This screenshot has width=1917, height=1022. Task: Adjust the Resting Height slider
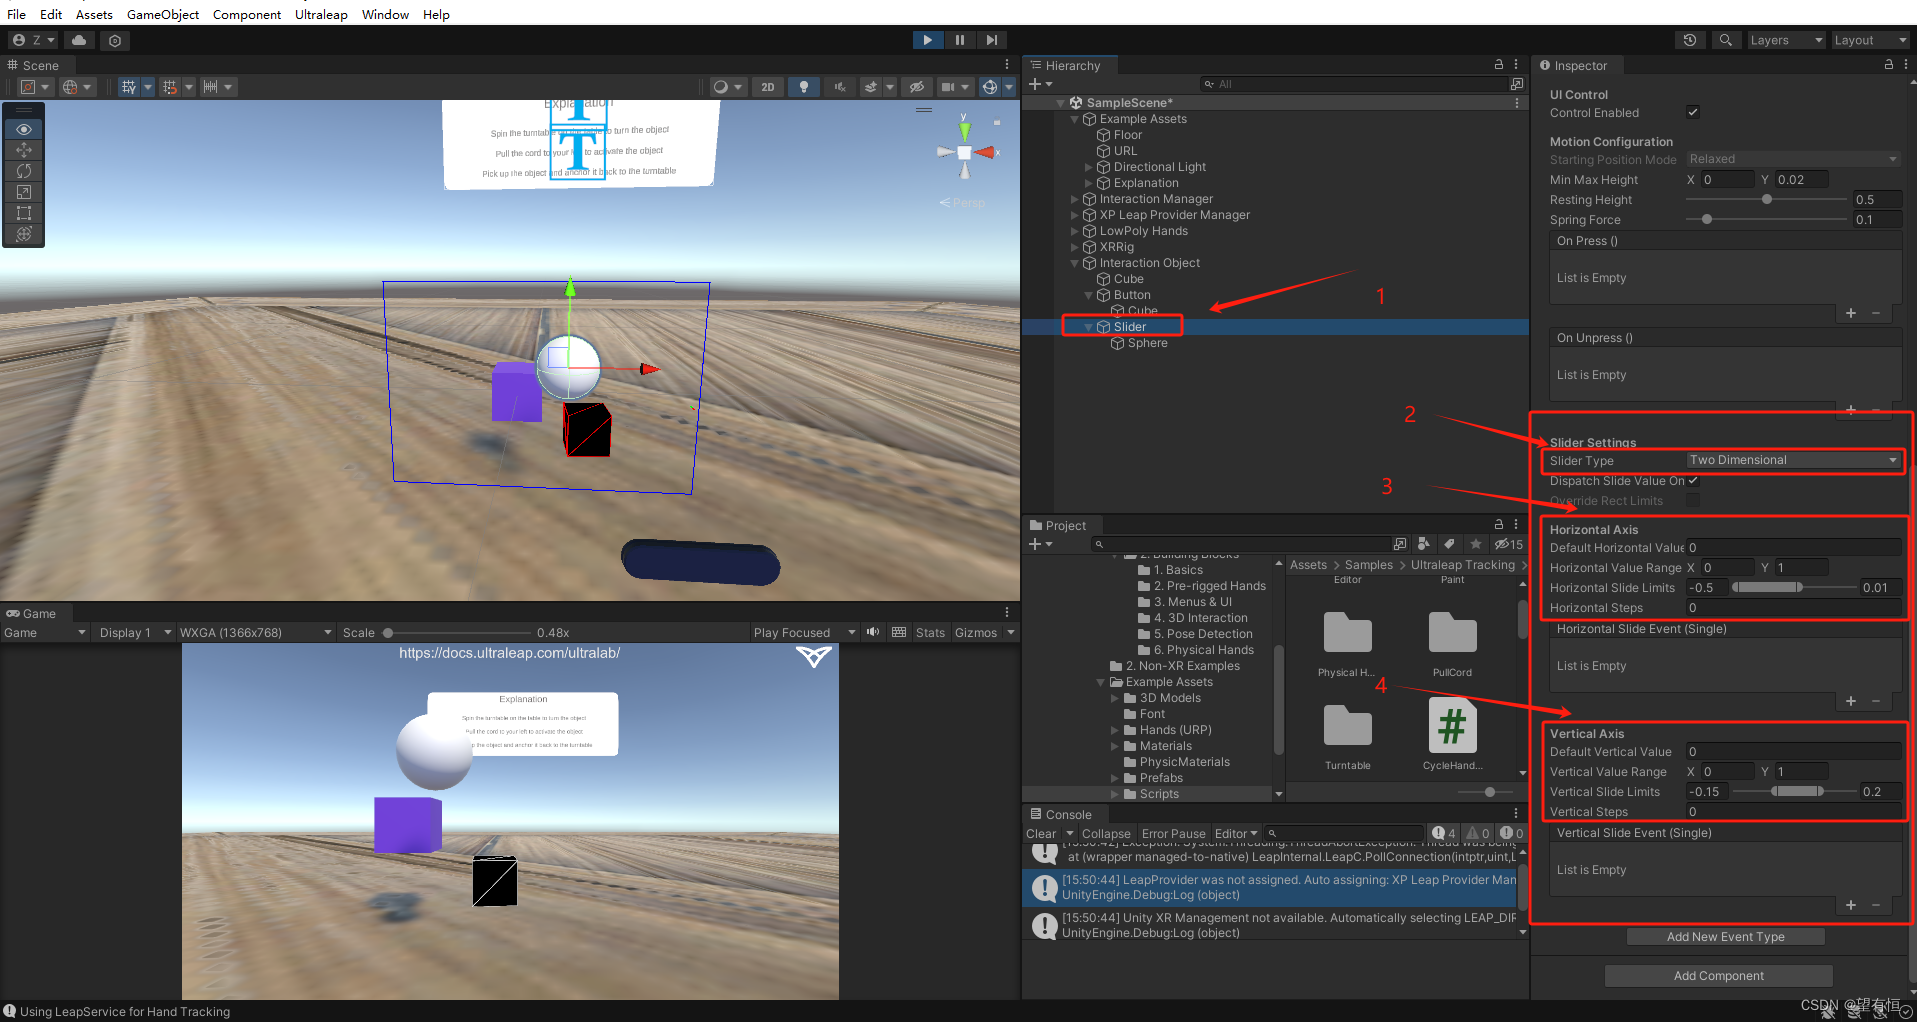pos(1767,199)
